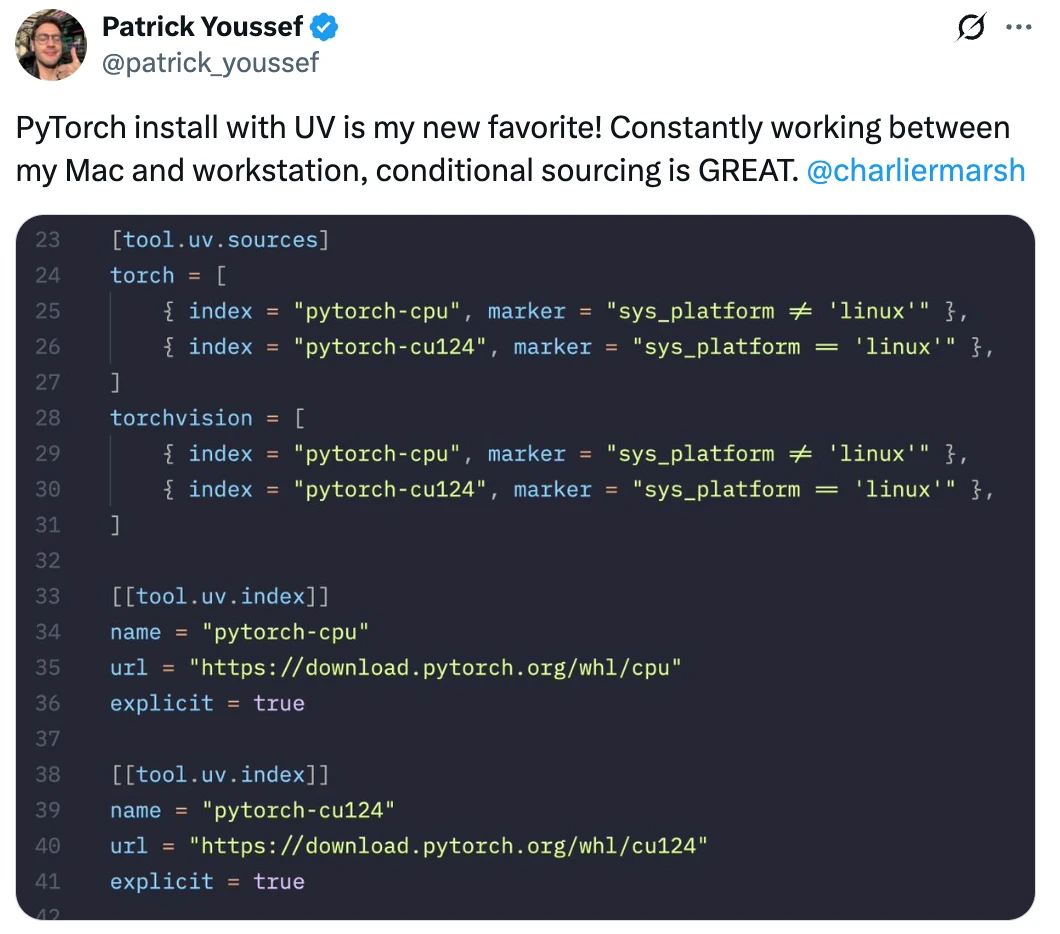Screen dimensions: 1060x934
Task: Open Patrick Youssef's profile picture
Action: click(51, 45)
